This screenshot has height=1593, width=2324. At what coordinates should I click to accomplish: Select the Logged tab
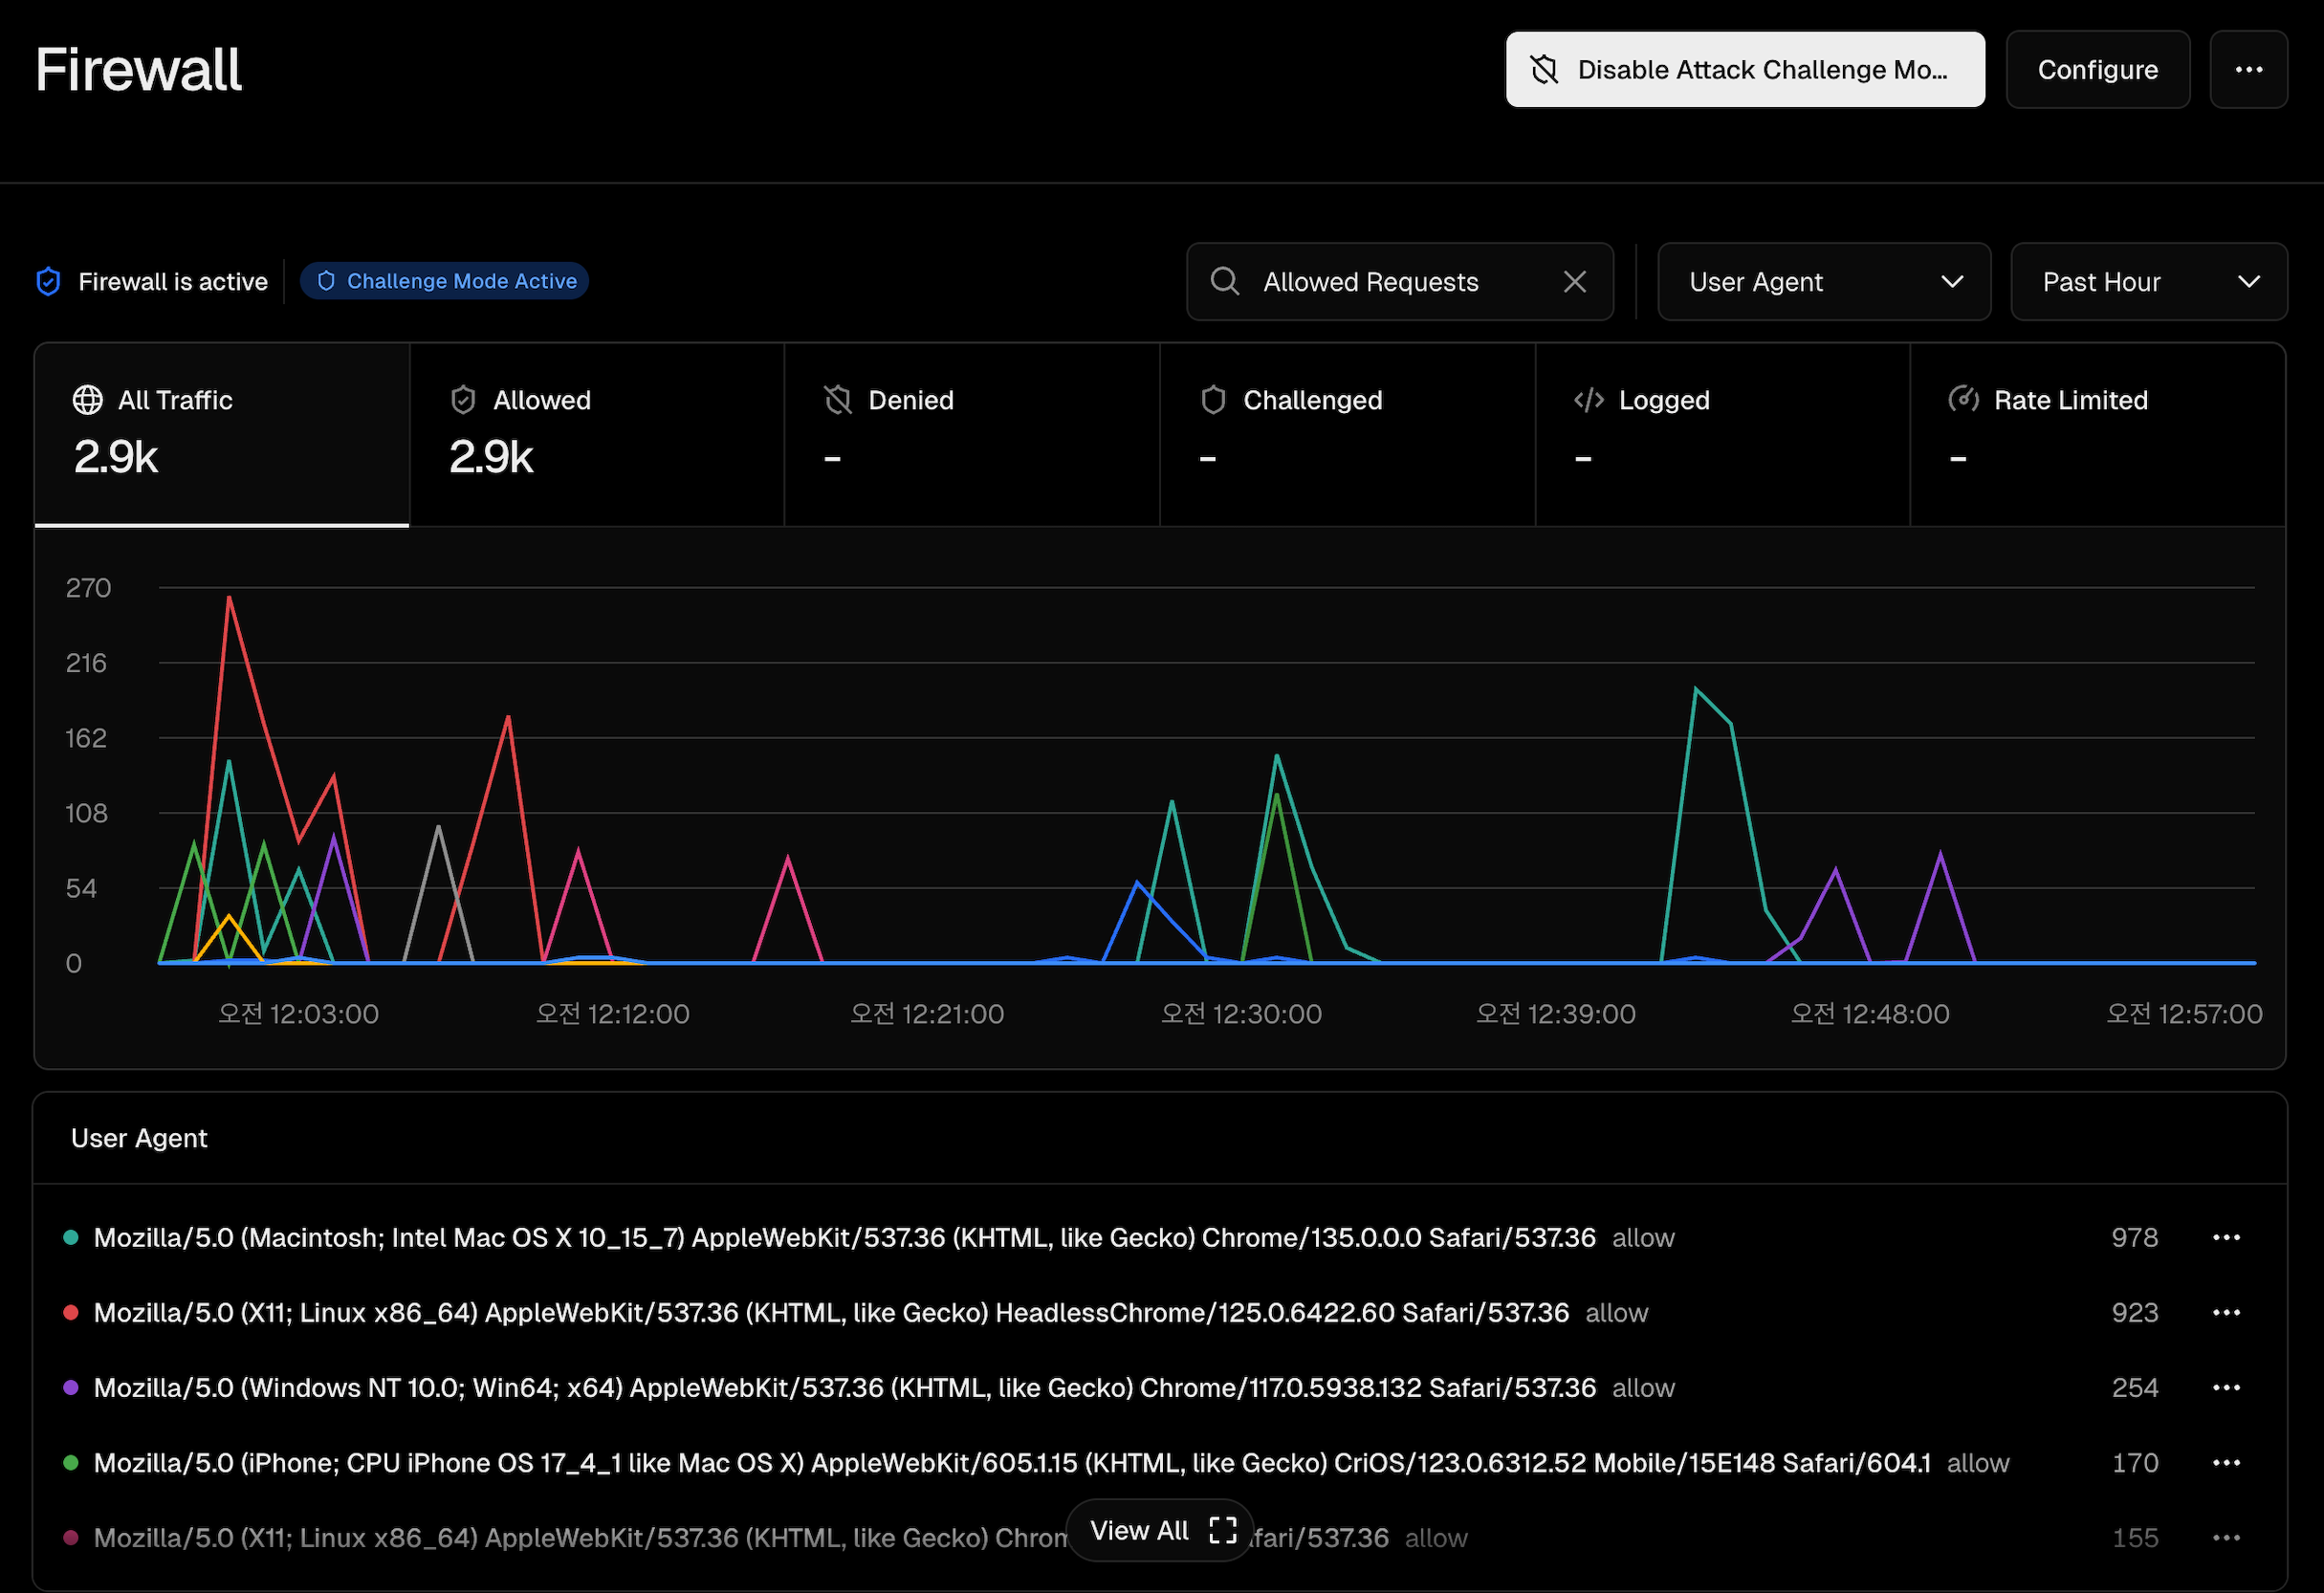1722,435
